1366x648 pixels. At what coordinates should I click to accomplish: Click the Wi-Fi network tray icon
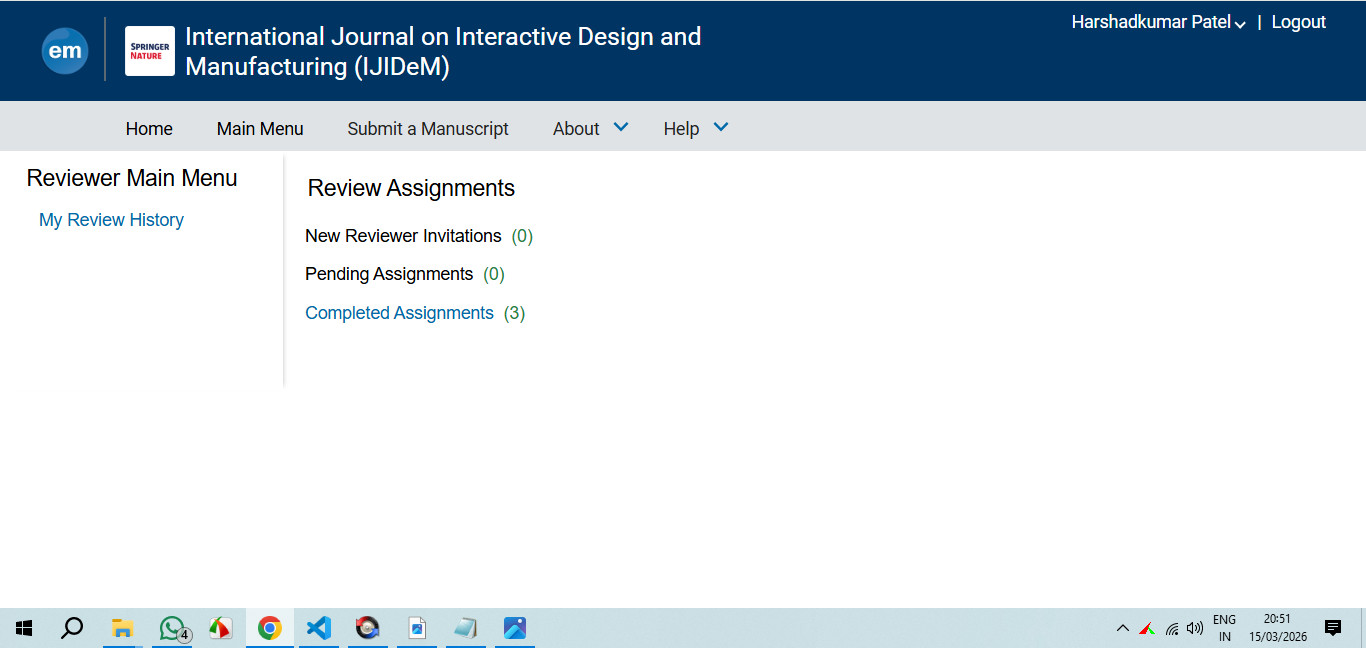tap(1172, 628)
